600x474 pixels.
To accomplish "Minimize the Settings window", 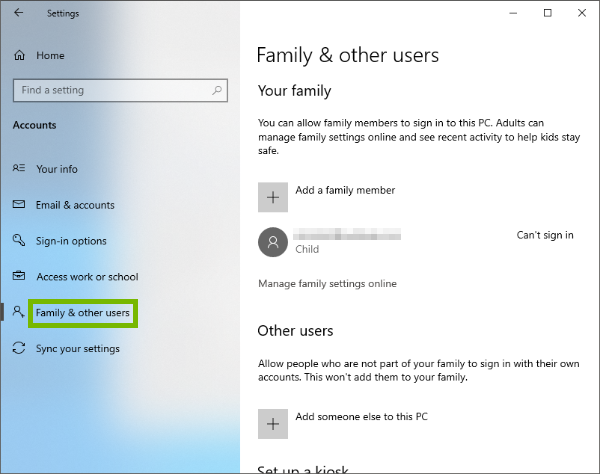I will pos(513,13).
